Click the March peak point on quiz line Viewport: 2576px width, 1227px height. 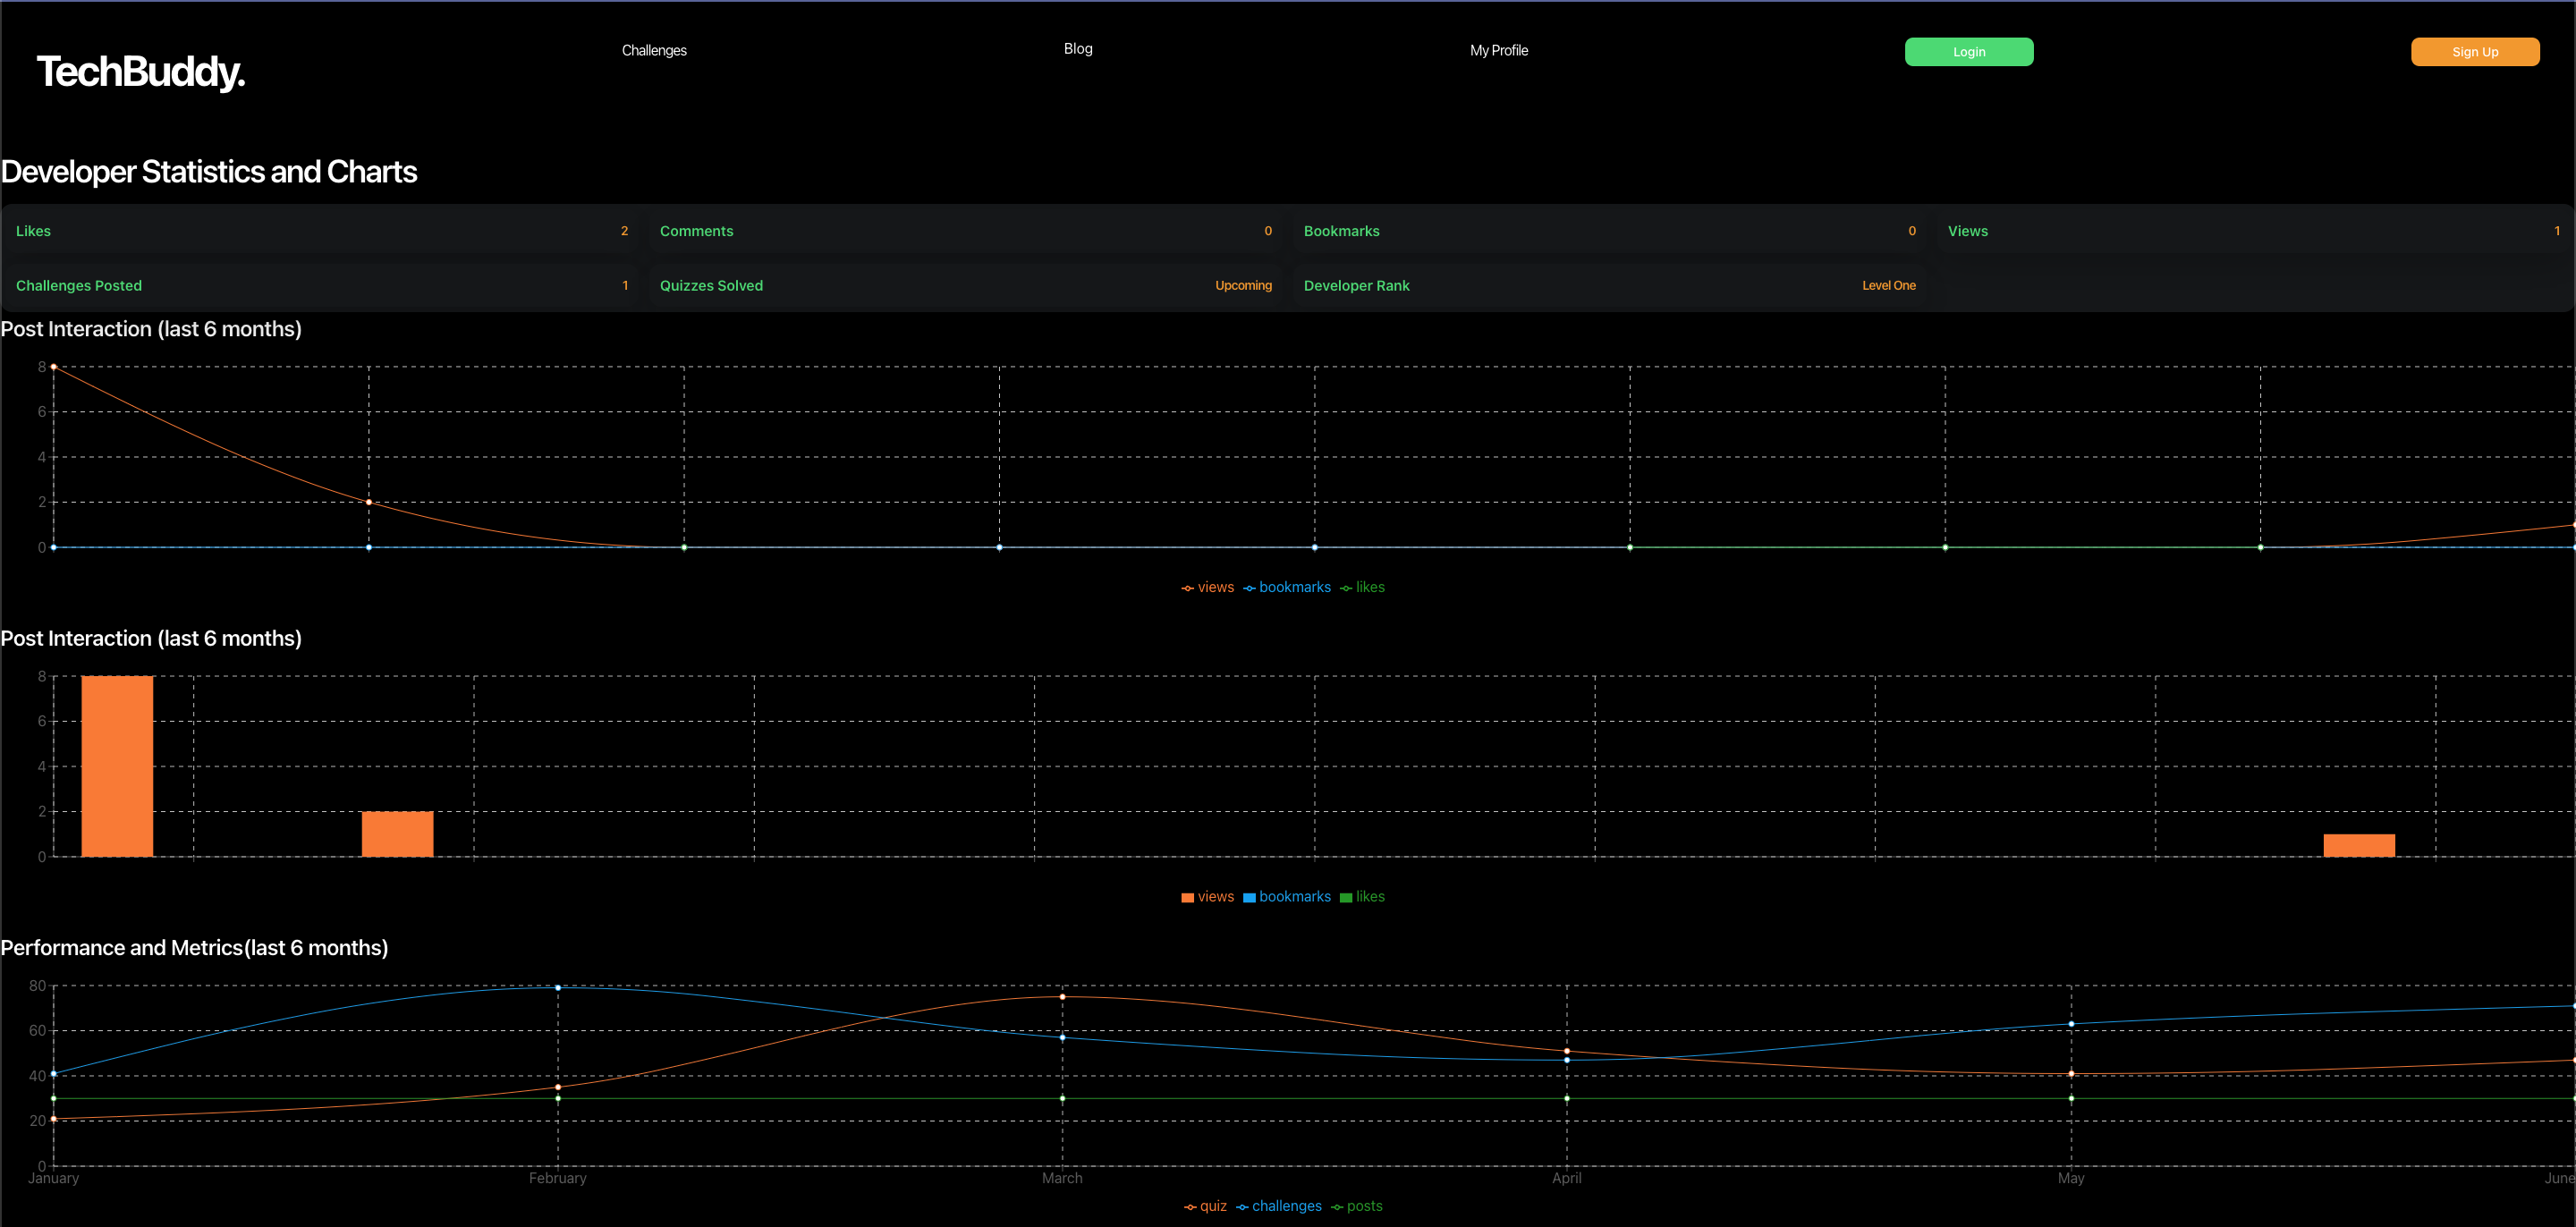[1062, 997]
